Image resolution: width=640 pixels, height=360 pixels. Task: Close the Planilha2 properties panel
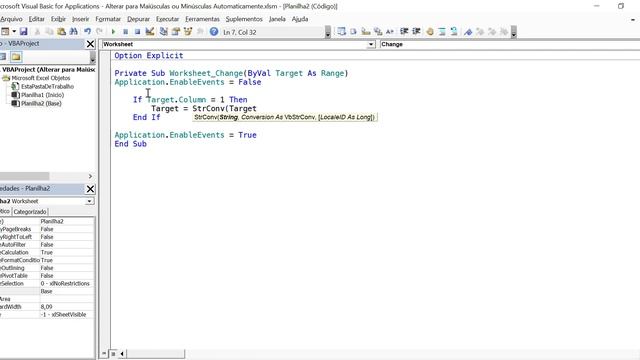tap(90, 189)
